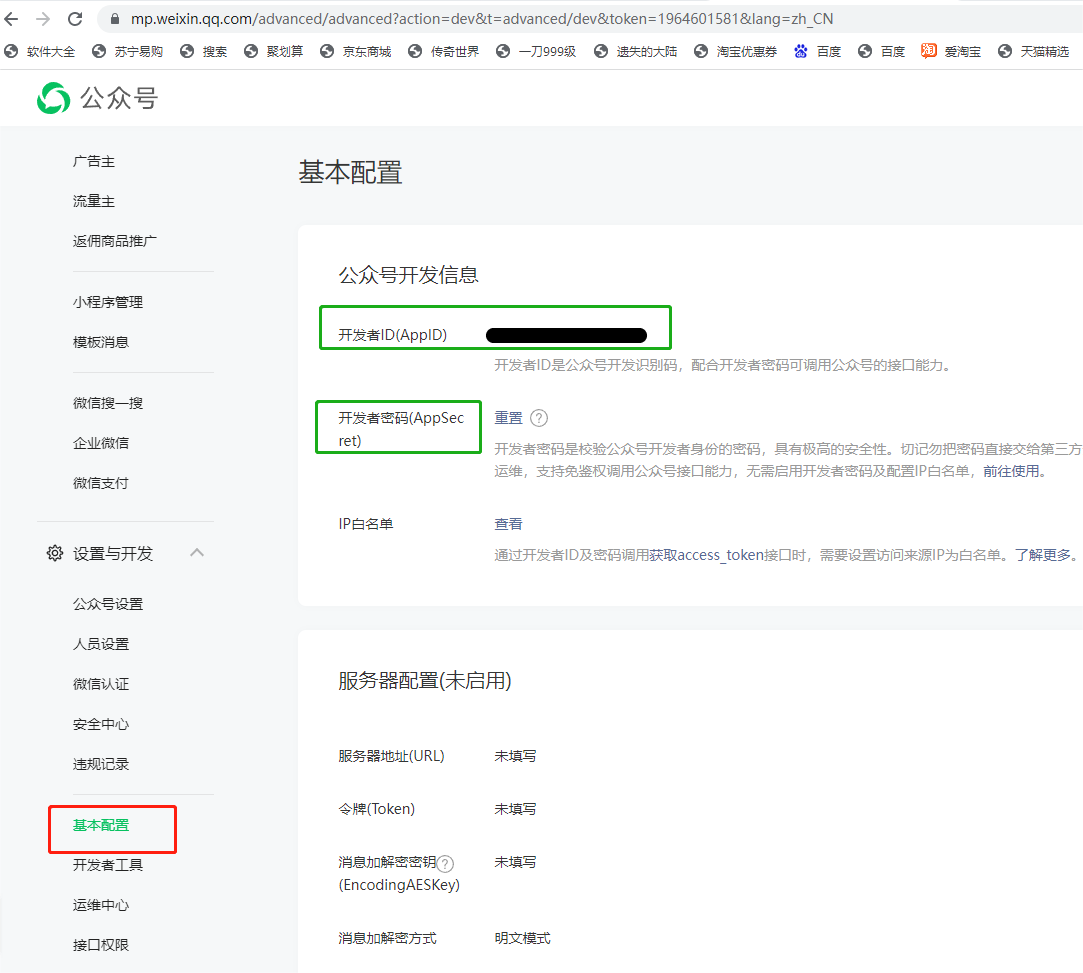Open 公众号设置 in the sidebar
This screenshot has height=973, width=1083.
(108, 604)
